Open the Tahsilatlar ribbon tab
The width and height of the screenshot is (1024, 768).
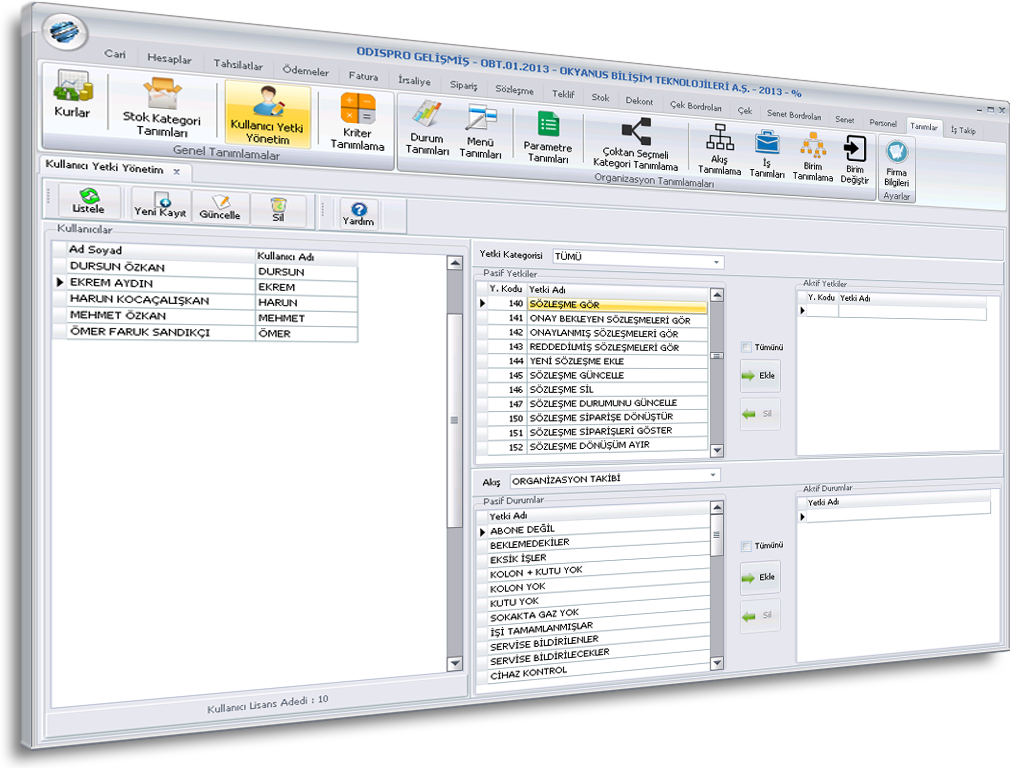tap(238, 65)
